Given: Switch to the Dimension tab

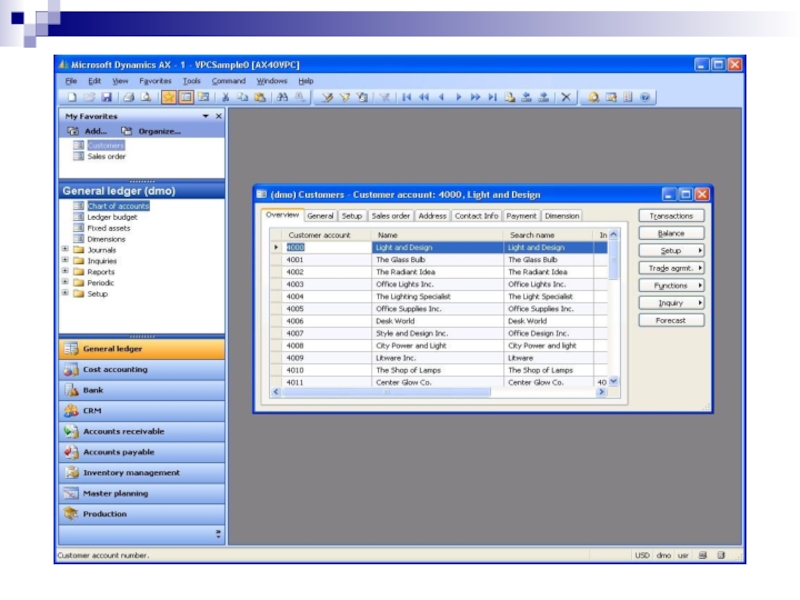Looking at the screenshot, I should [x=562, y=216].
